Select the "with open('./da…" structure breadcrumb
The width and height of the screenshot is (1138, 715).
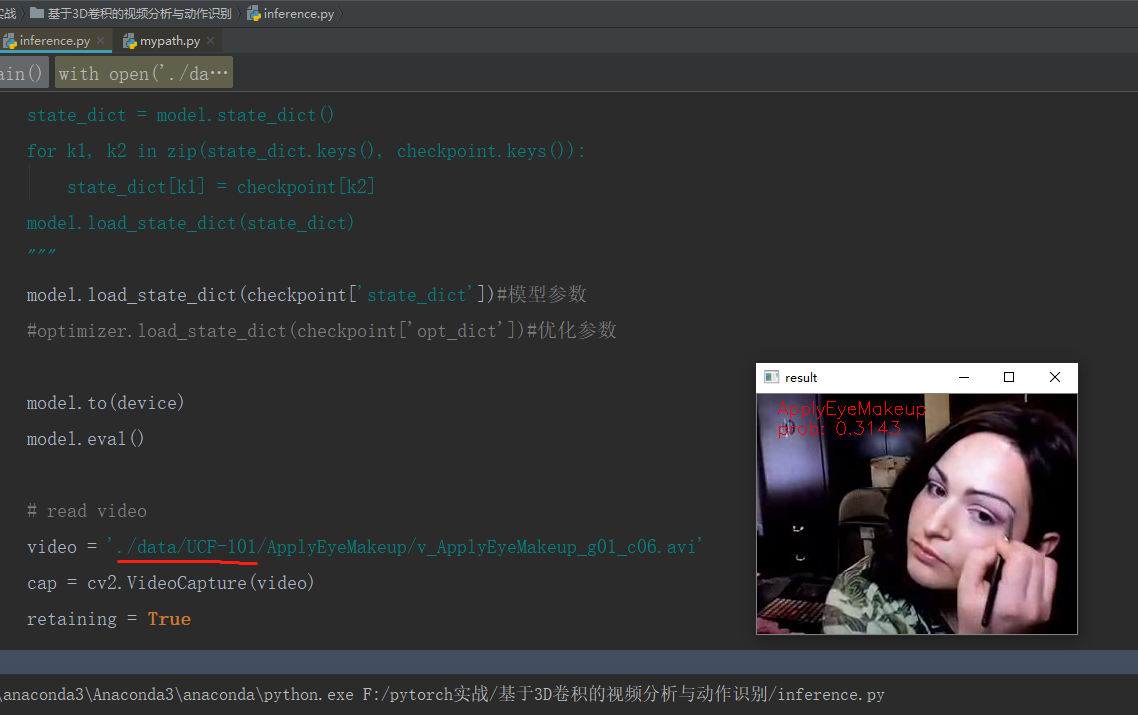(144, 73)
